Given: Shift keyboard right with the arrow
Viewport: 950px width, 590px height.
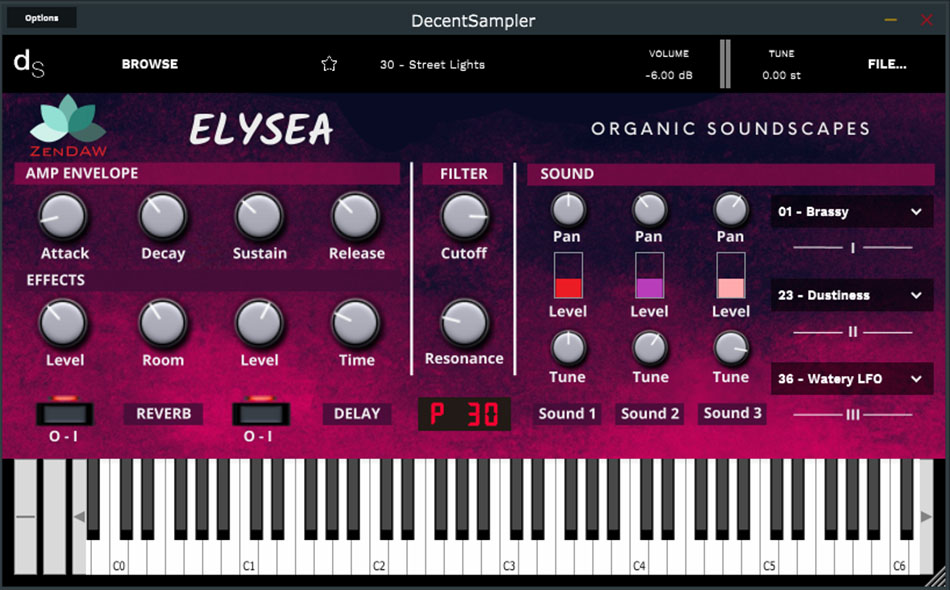Looking at the screenshot, I should point(926,517).
